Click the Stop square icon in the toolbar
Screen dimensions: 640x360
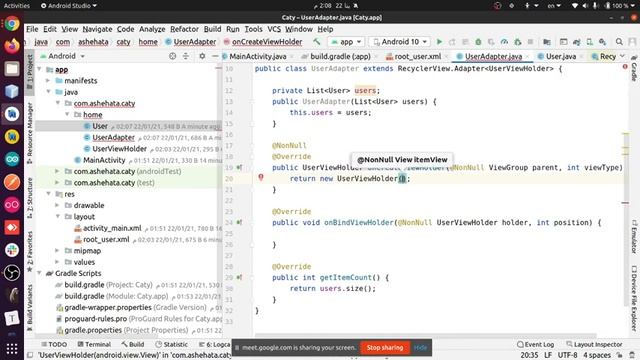[x=530, y=42]
